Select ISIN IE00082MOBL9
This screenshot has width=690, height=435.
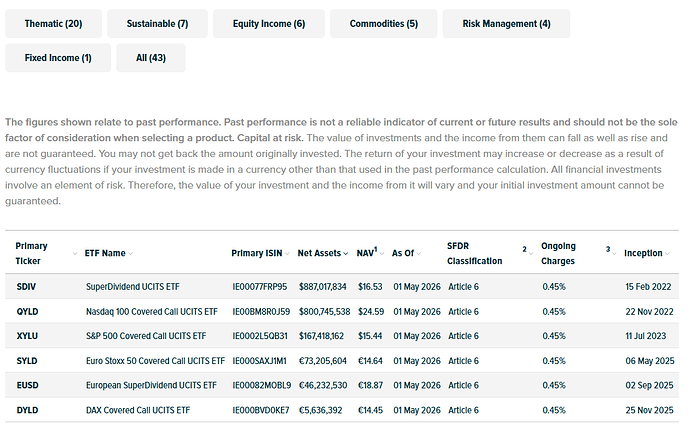[x=261, y=385]
